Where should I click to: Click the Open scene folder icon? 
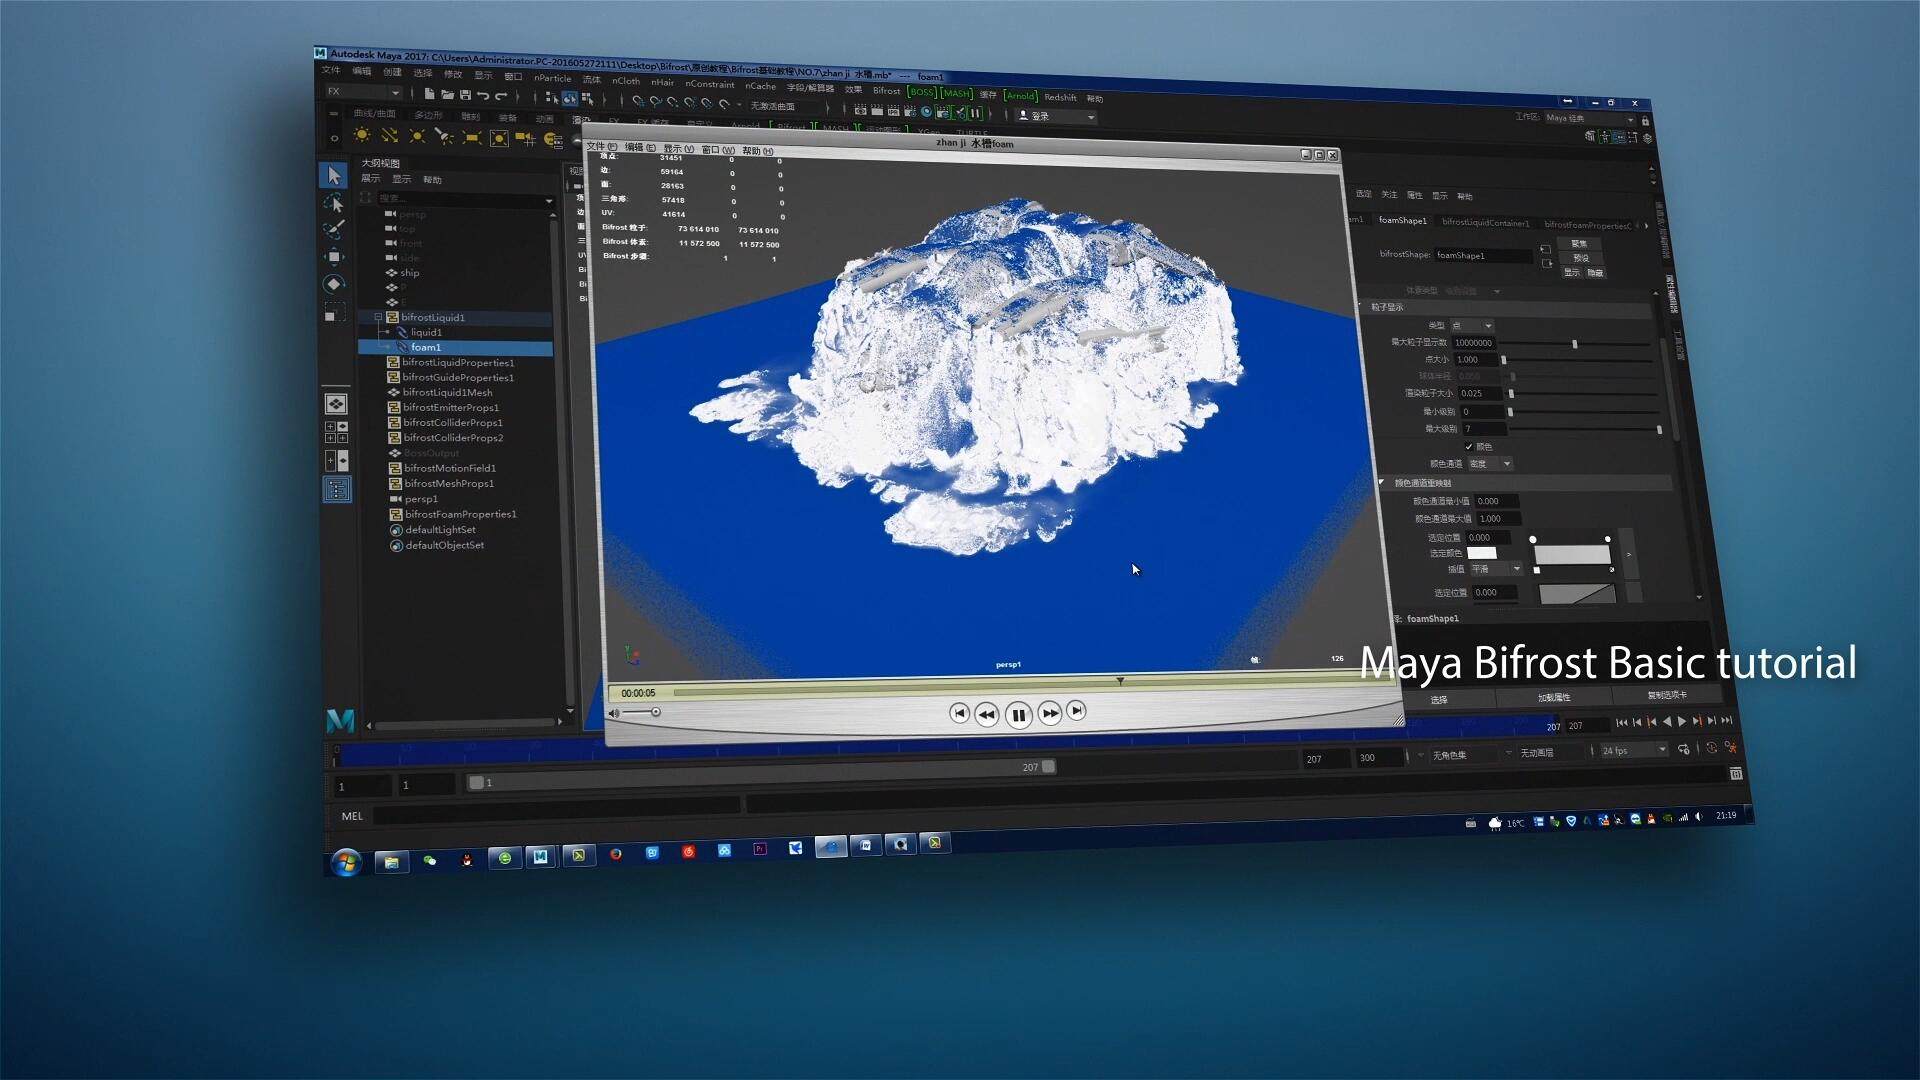pyautogui.click(x=447, y=95)
